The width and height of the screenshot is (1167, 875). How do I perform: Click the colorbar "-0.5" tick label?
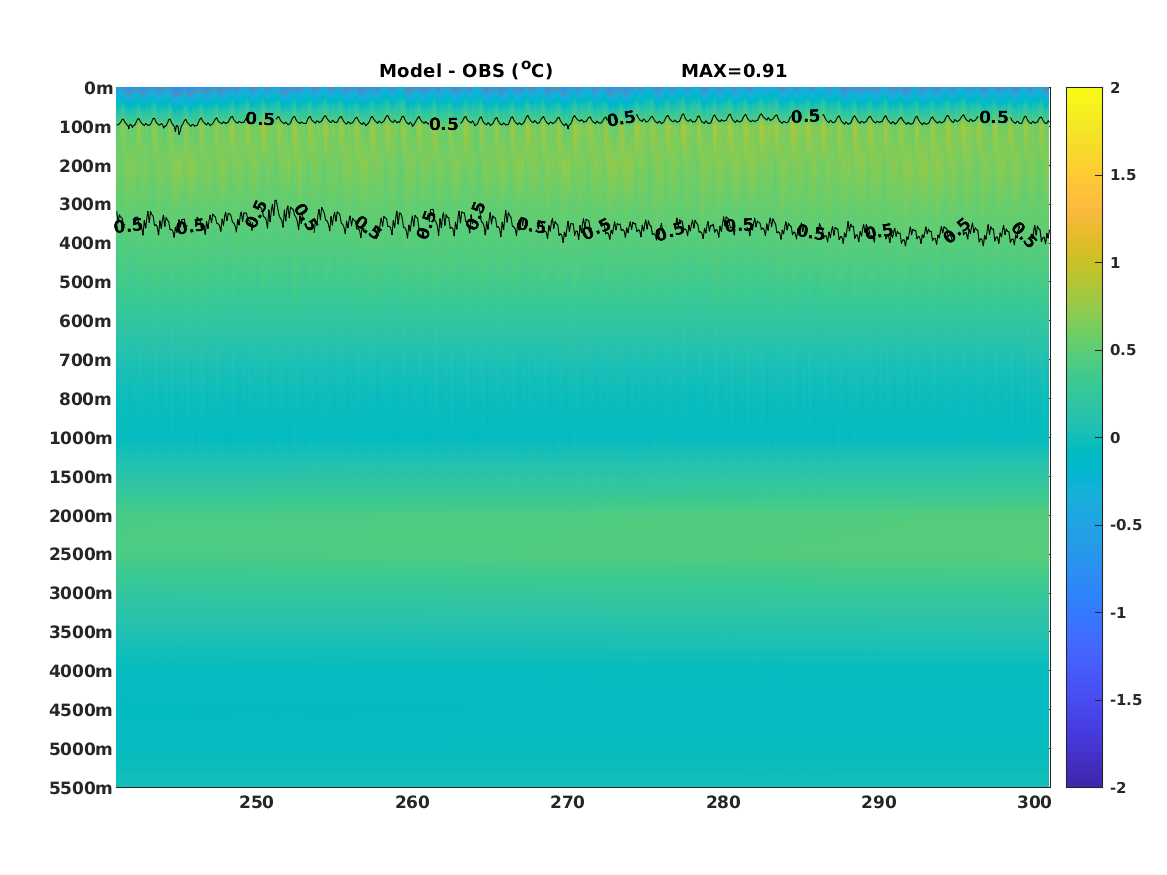point(1125,525)
